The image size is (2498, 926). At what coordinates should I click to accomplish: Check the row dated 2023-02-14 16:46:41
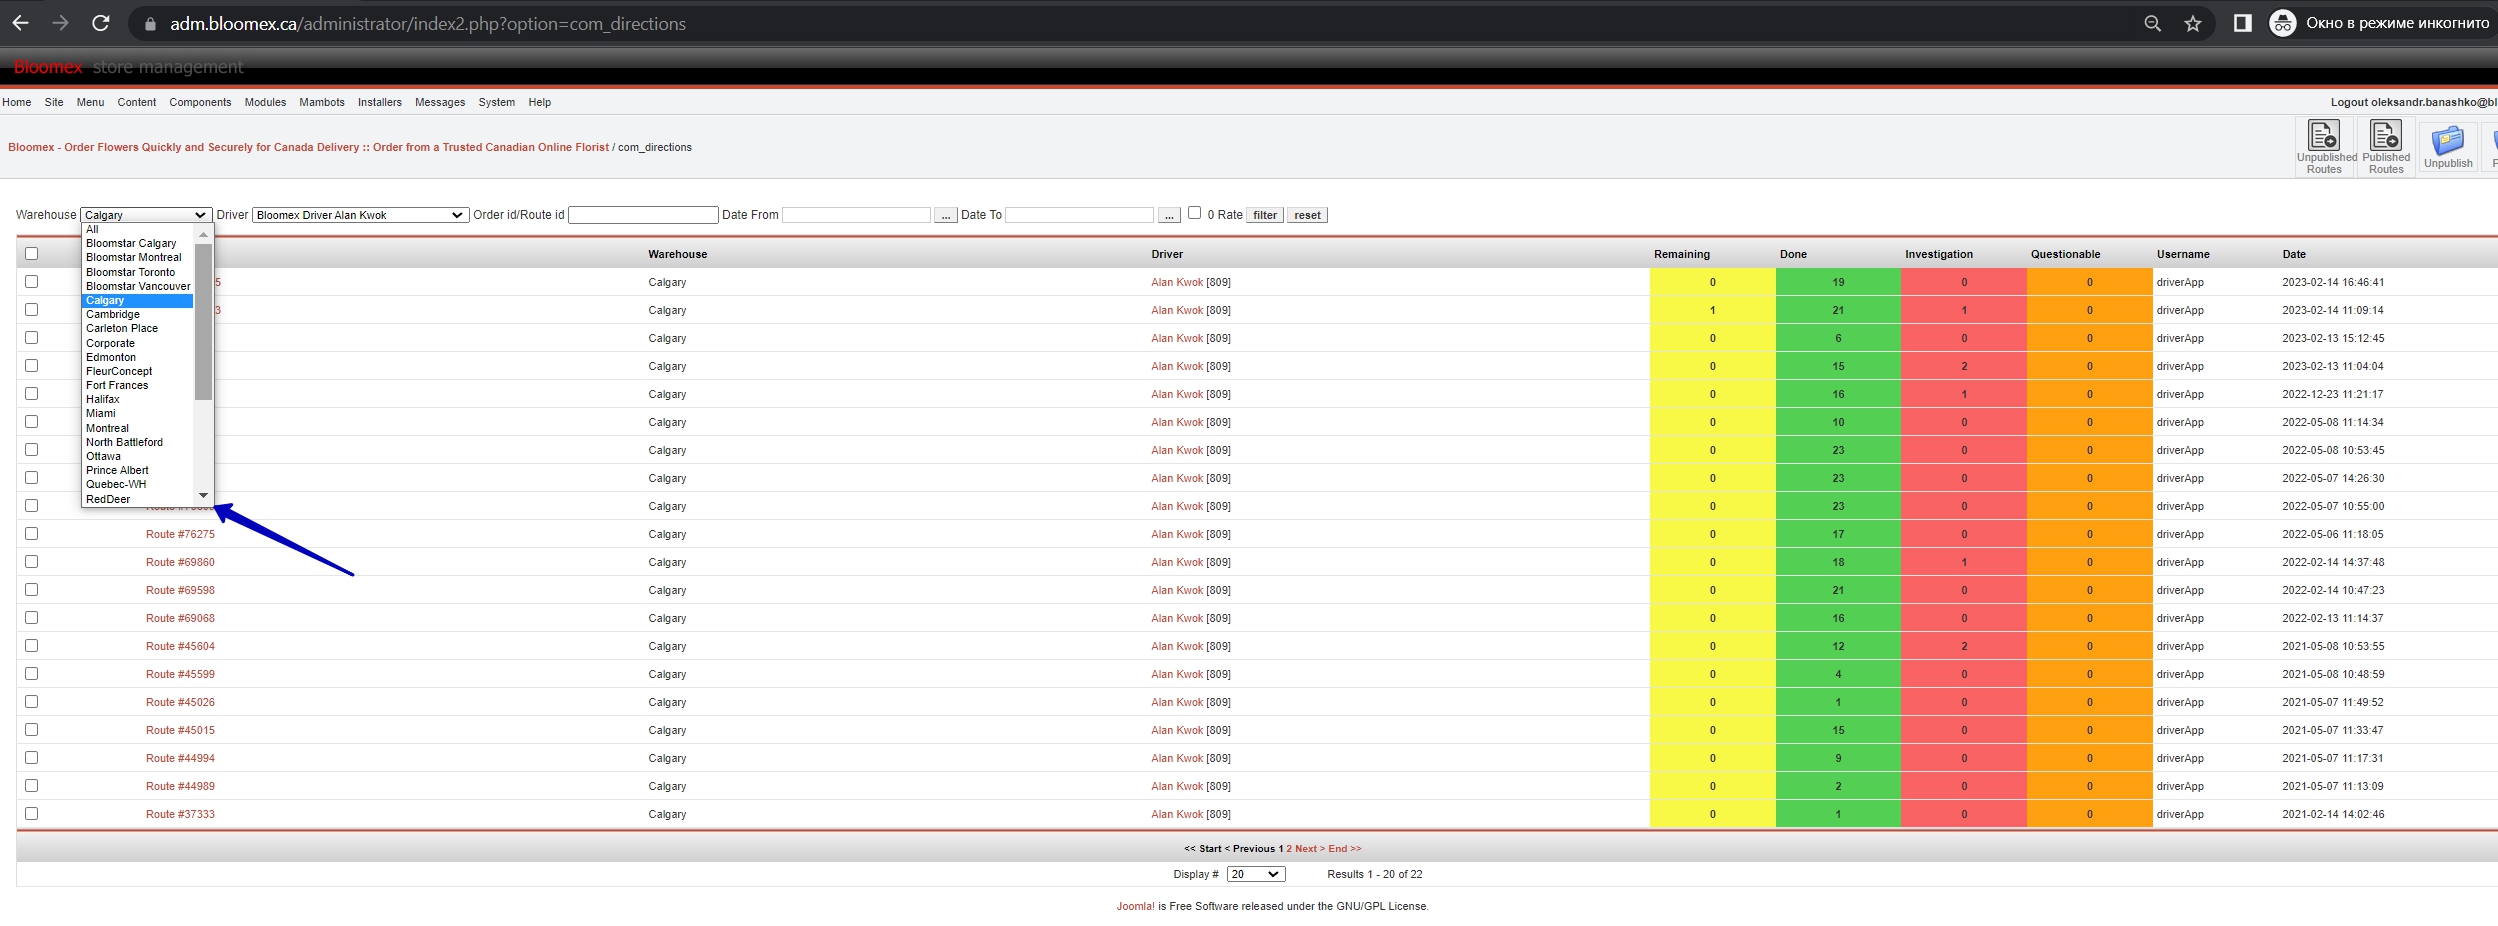coord(32,282)
